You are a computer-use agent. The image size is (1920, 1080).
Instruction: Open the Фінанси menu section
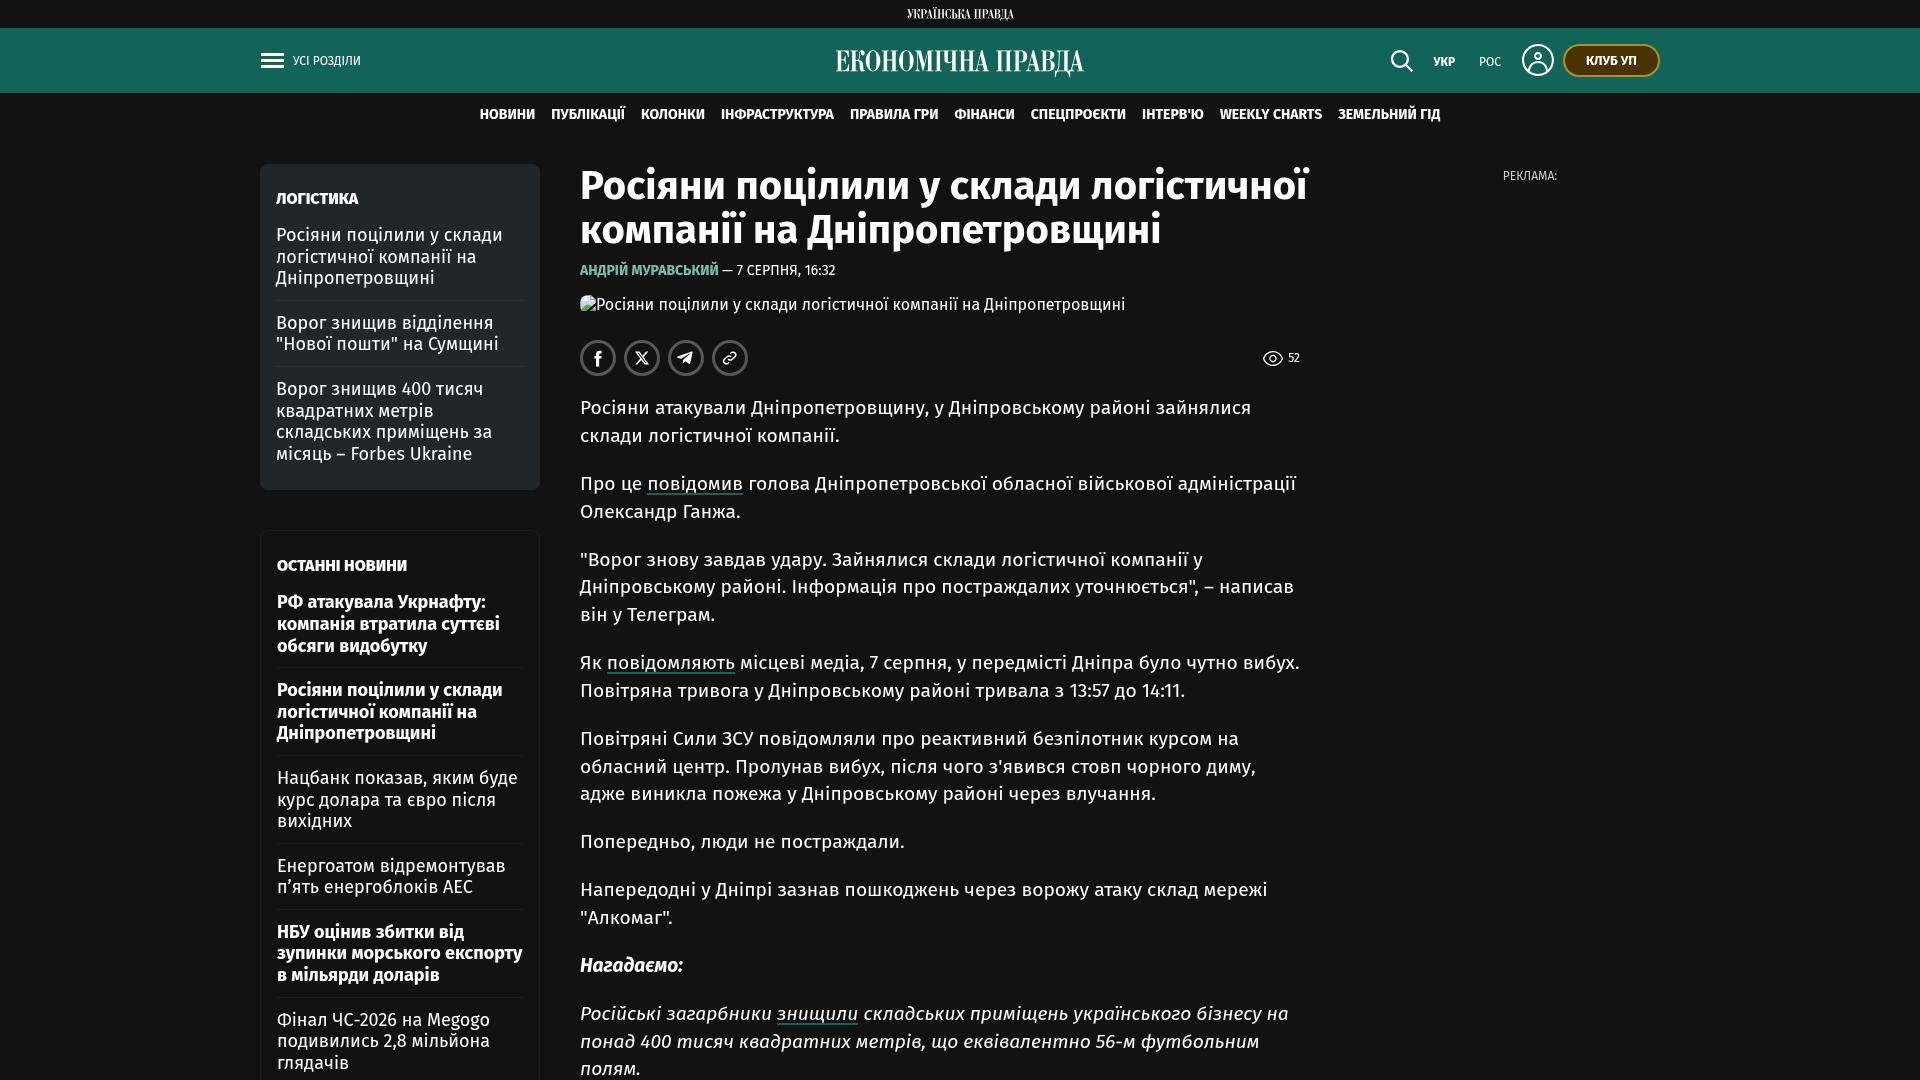pyautogui.click(x=984, y=115)
